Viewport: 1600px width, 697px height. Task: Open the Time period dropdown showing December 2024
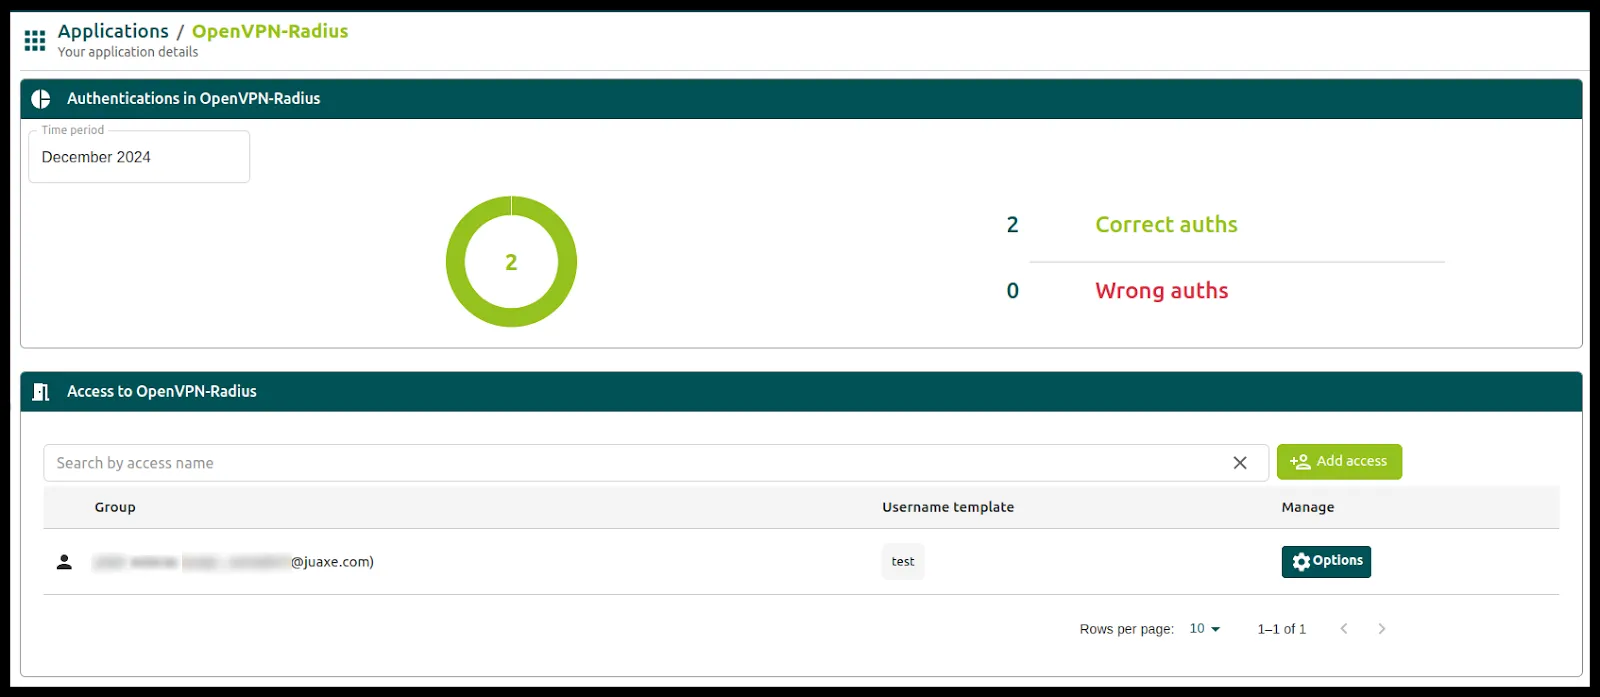(139, 157)
